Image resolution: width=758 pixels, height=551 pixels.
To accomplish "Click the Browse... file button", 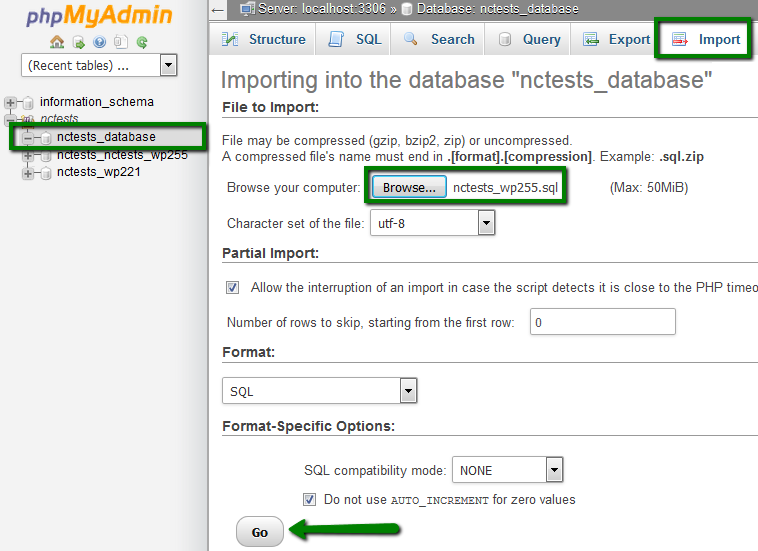I will (409, 187).
